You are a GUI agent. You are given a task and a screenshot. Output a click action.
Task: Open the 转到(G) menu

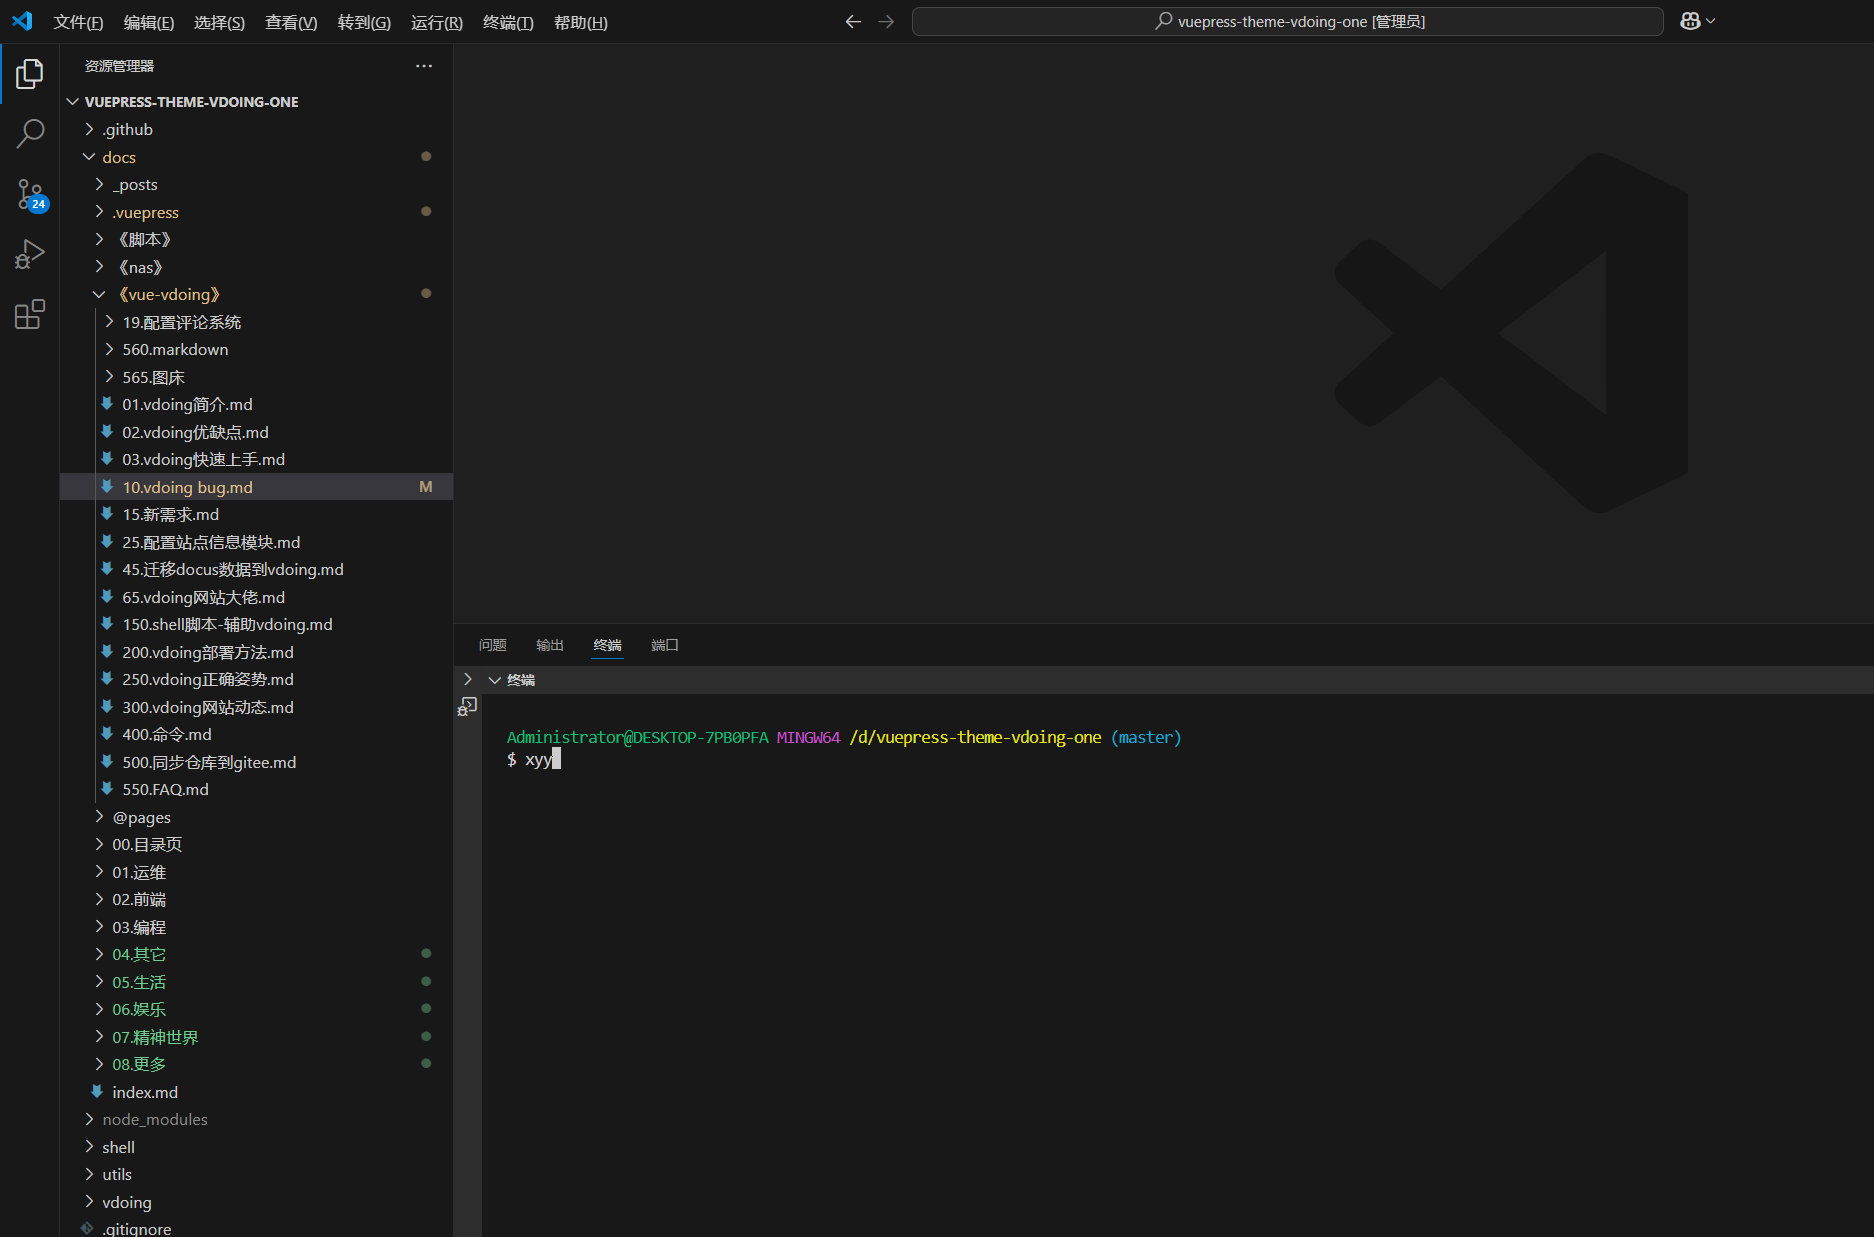pos(364,22)
